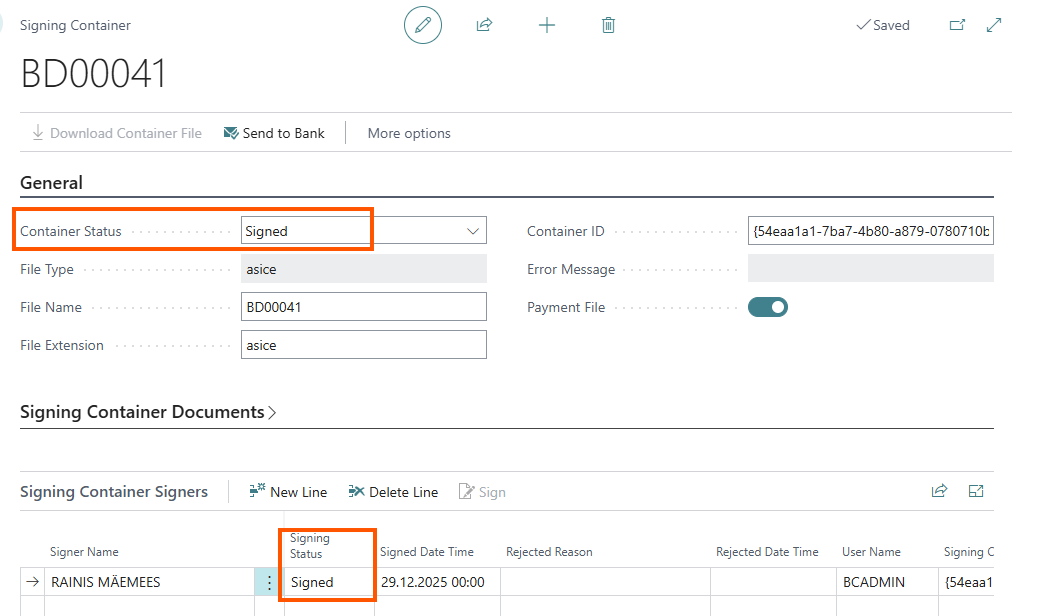Click the plus icon to create new

click(x=547, y=25)
